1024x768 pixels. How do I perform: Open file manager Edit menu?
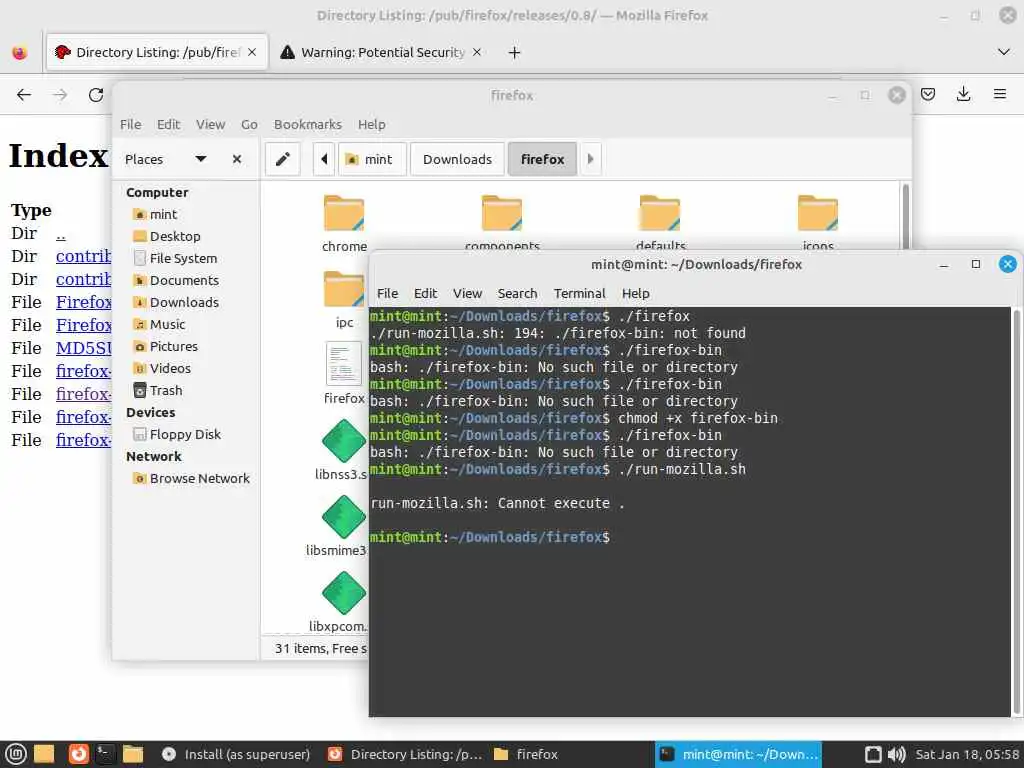[168, 124]
